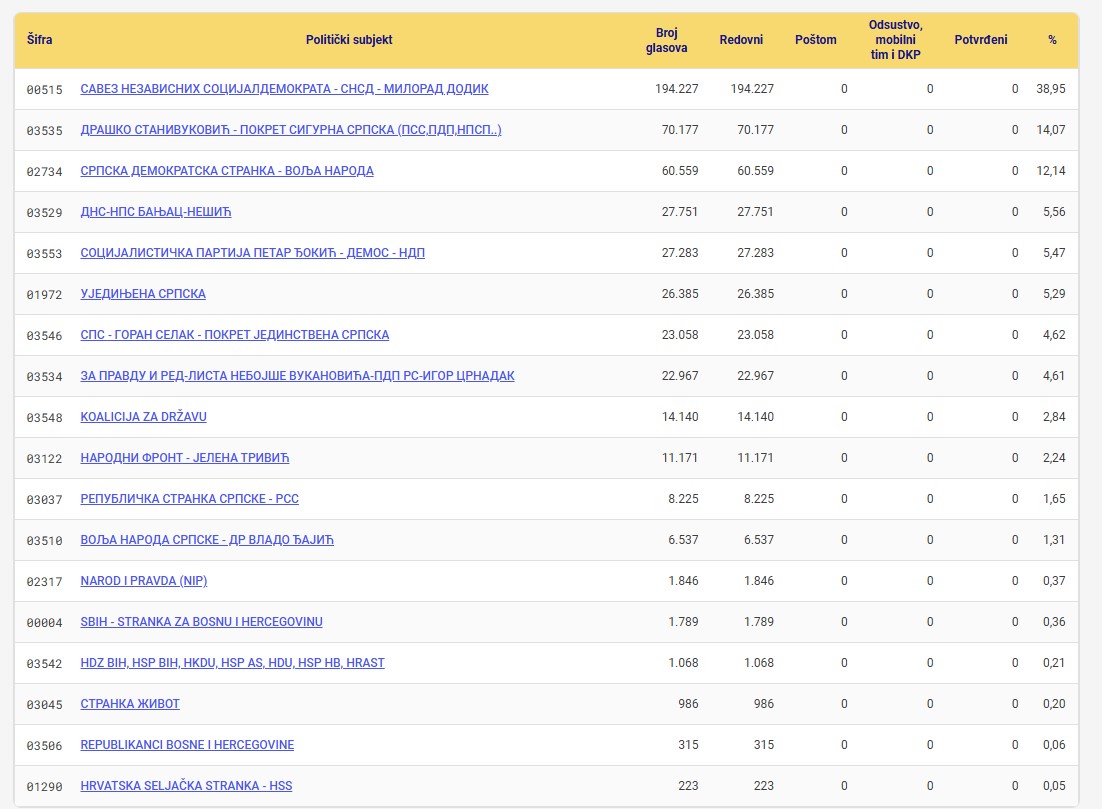Open Драшко Станивуковић - Покрет Сигурна Српска link
The width and height of the screenshot is (1102, 809).
[x=291, y=130]
